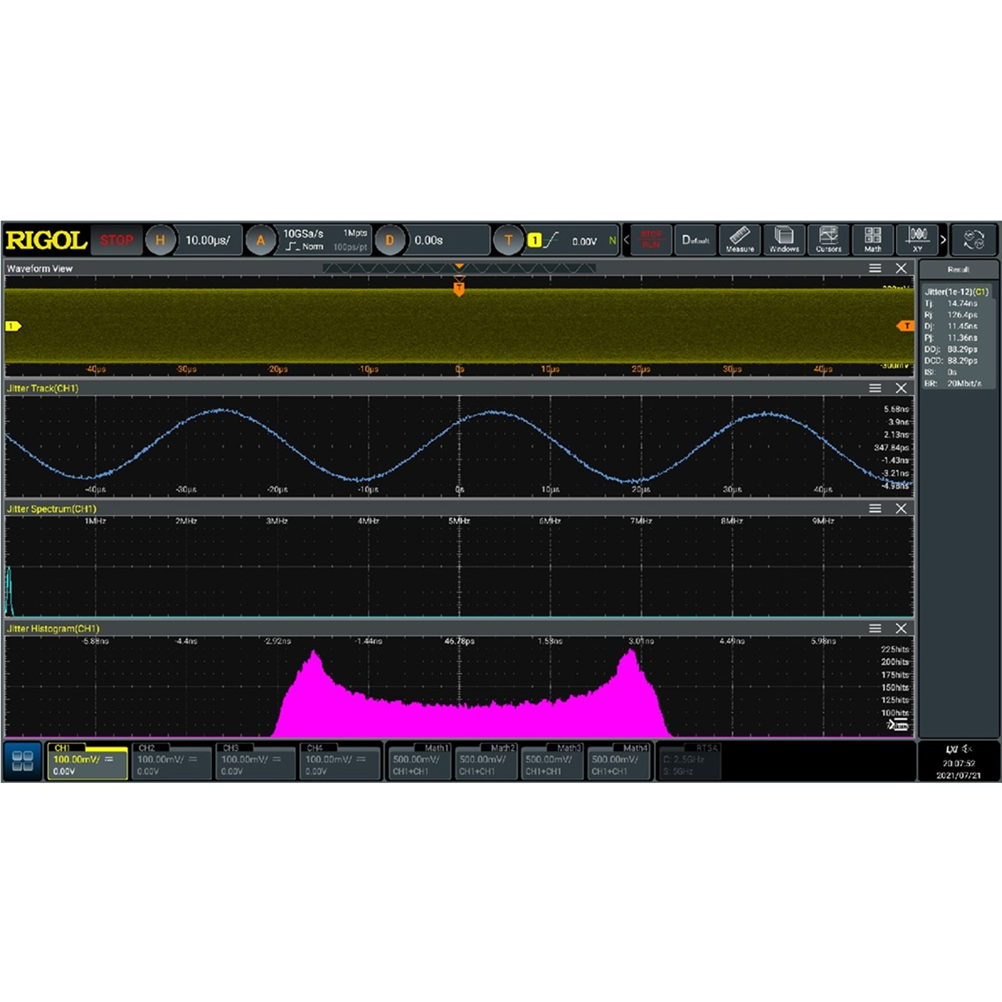The height and width of the screenshot is (1002, 1002).
Task: Toggle the CH2 channel
Action: point(171,761)
